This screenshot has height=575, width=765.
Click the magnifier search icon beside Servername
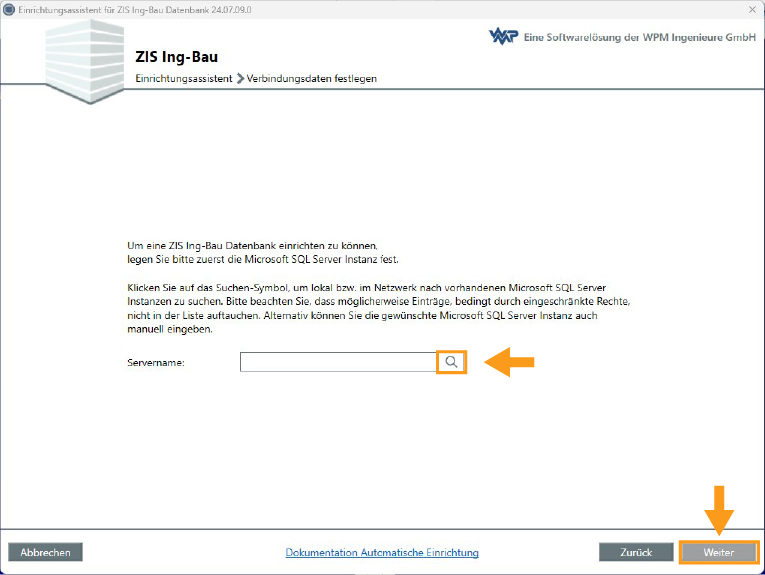click(452, 362)
